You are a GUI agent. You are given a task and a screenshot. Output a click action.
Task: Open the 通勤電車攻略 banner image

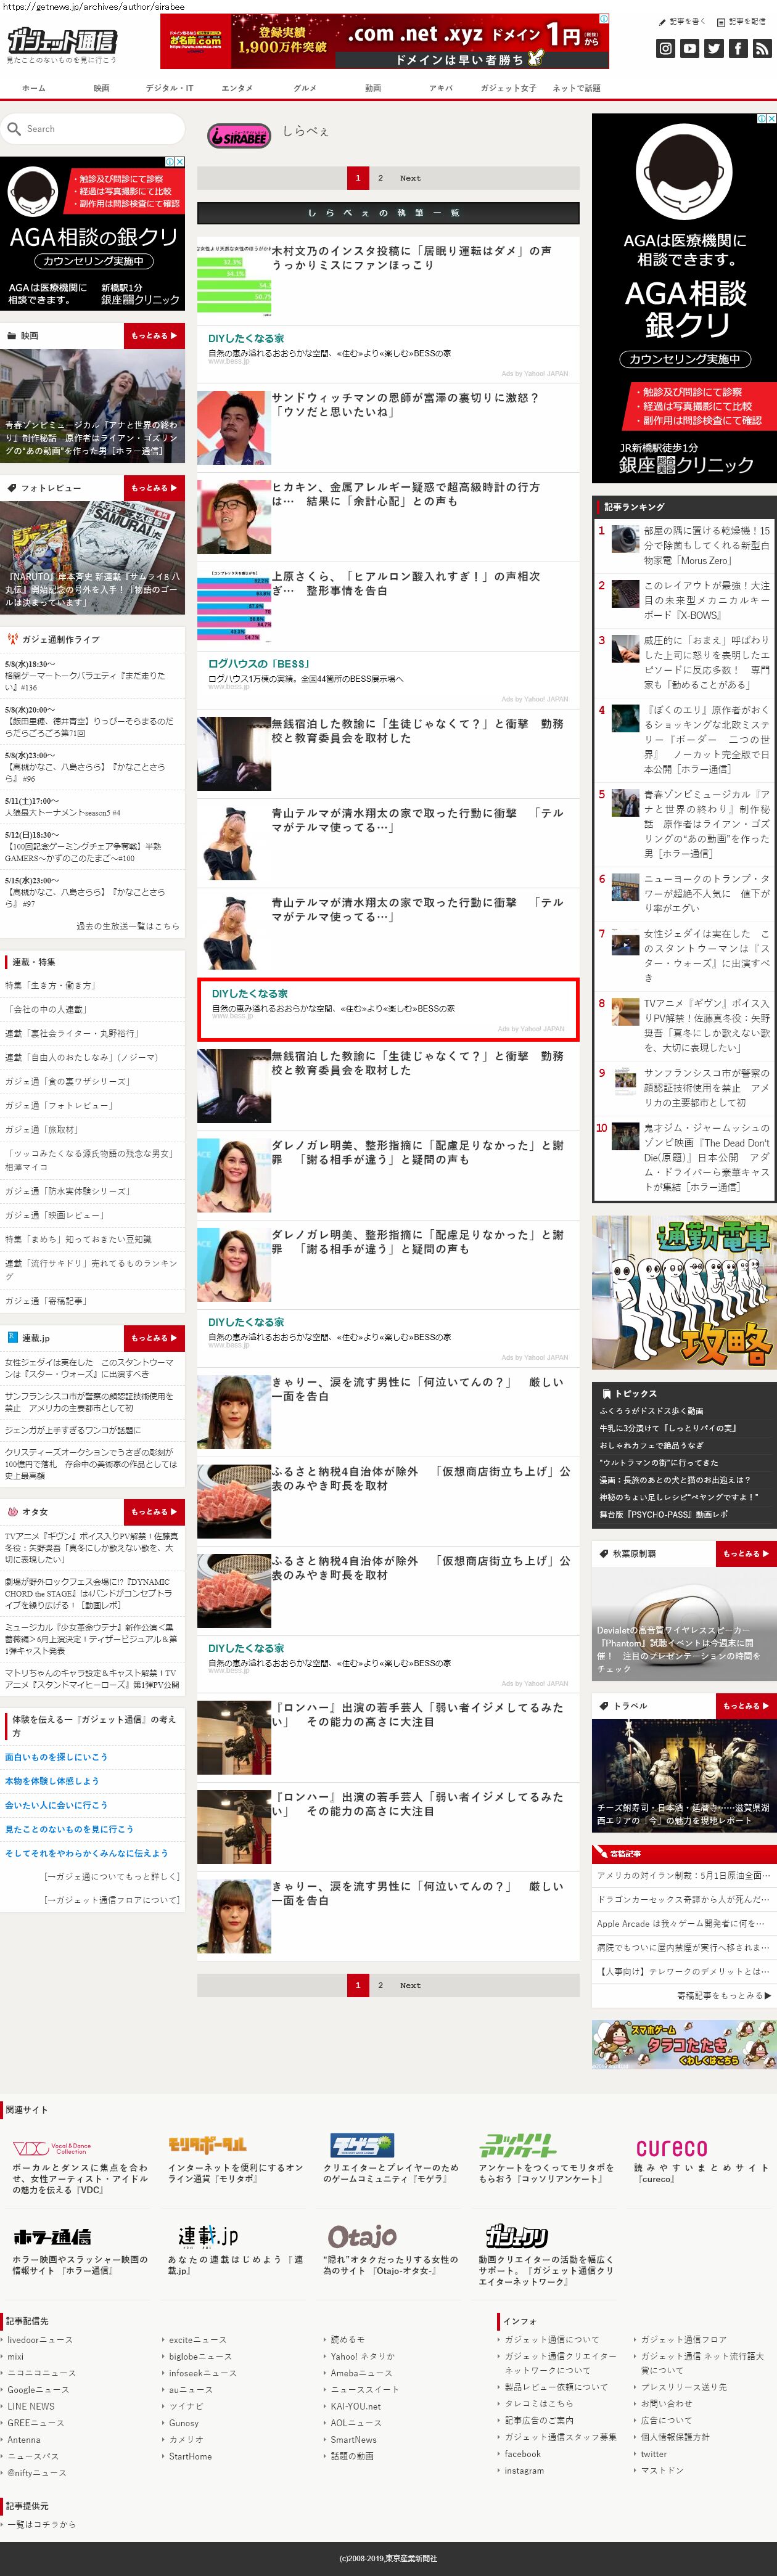coord(684,1292)
